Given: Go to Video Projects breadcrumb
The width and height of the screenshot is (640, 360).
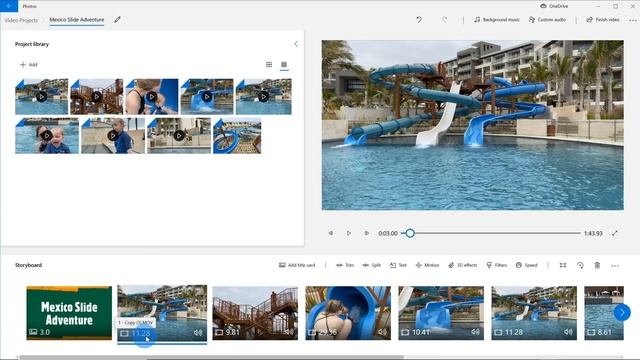Looking at the screenshot, I should [21, 20].
